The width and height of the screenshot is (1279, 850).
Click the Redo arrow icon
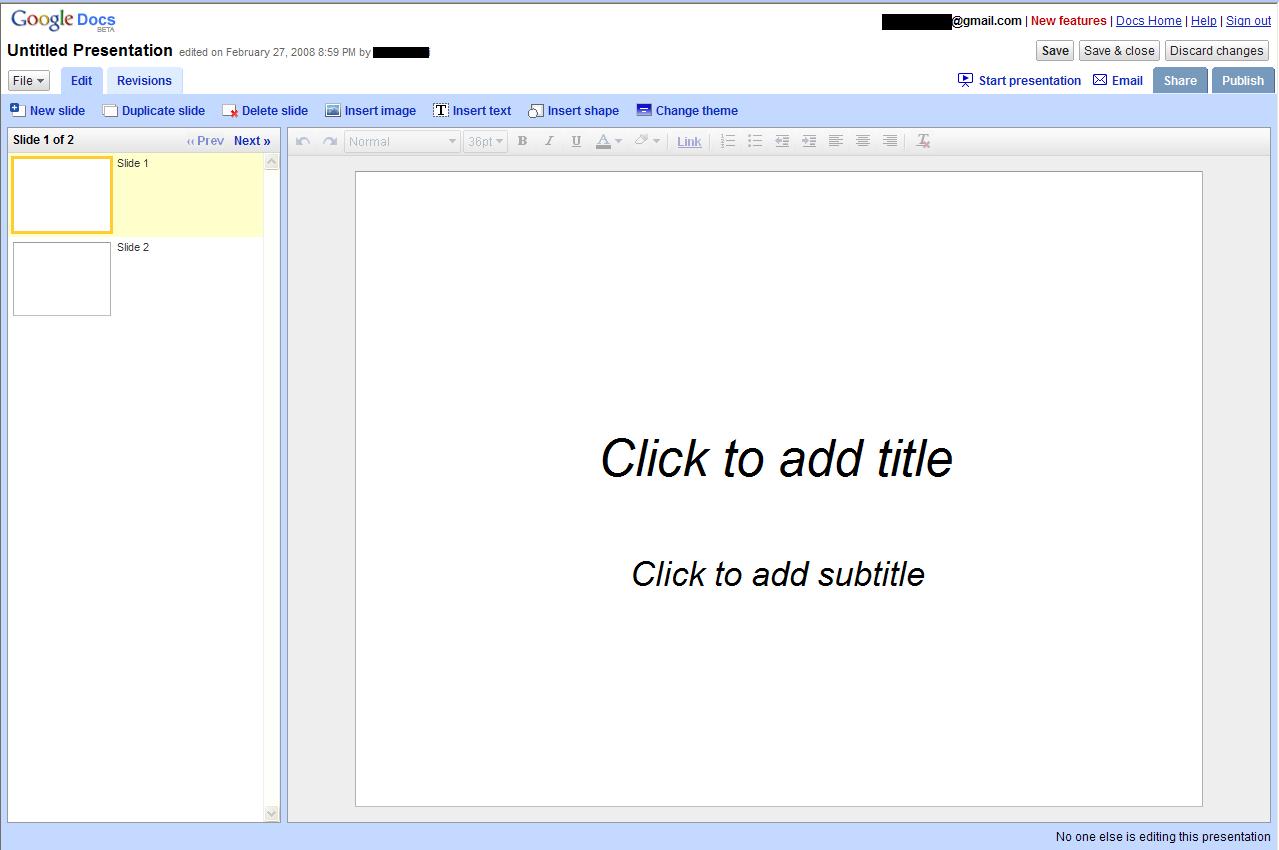(329, 141)
